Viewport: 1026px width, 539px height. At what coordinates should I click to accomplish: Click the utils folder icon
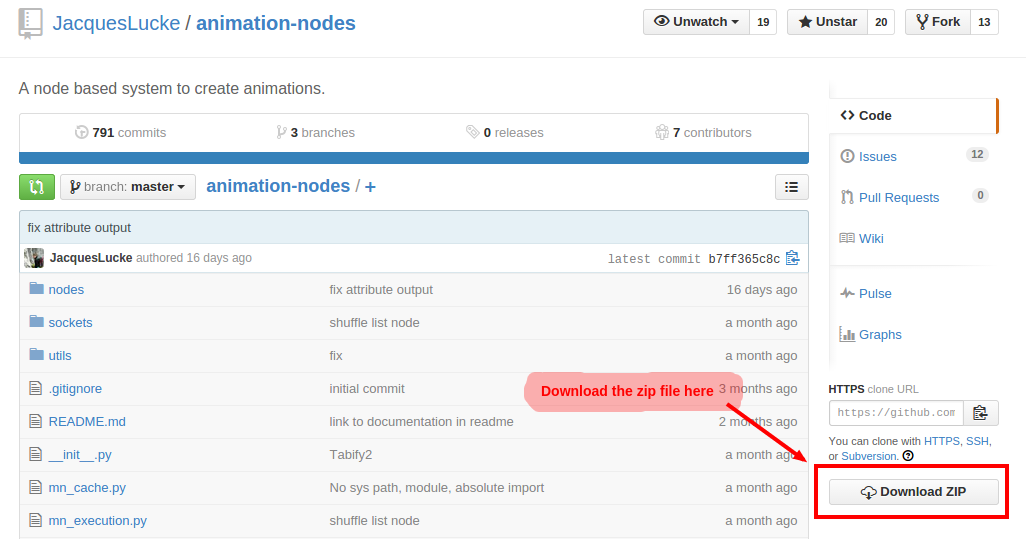pos(37,355)
